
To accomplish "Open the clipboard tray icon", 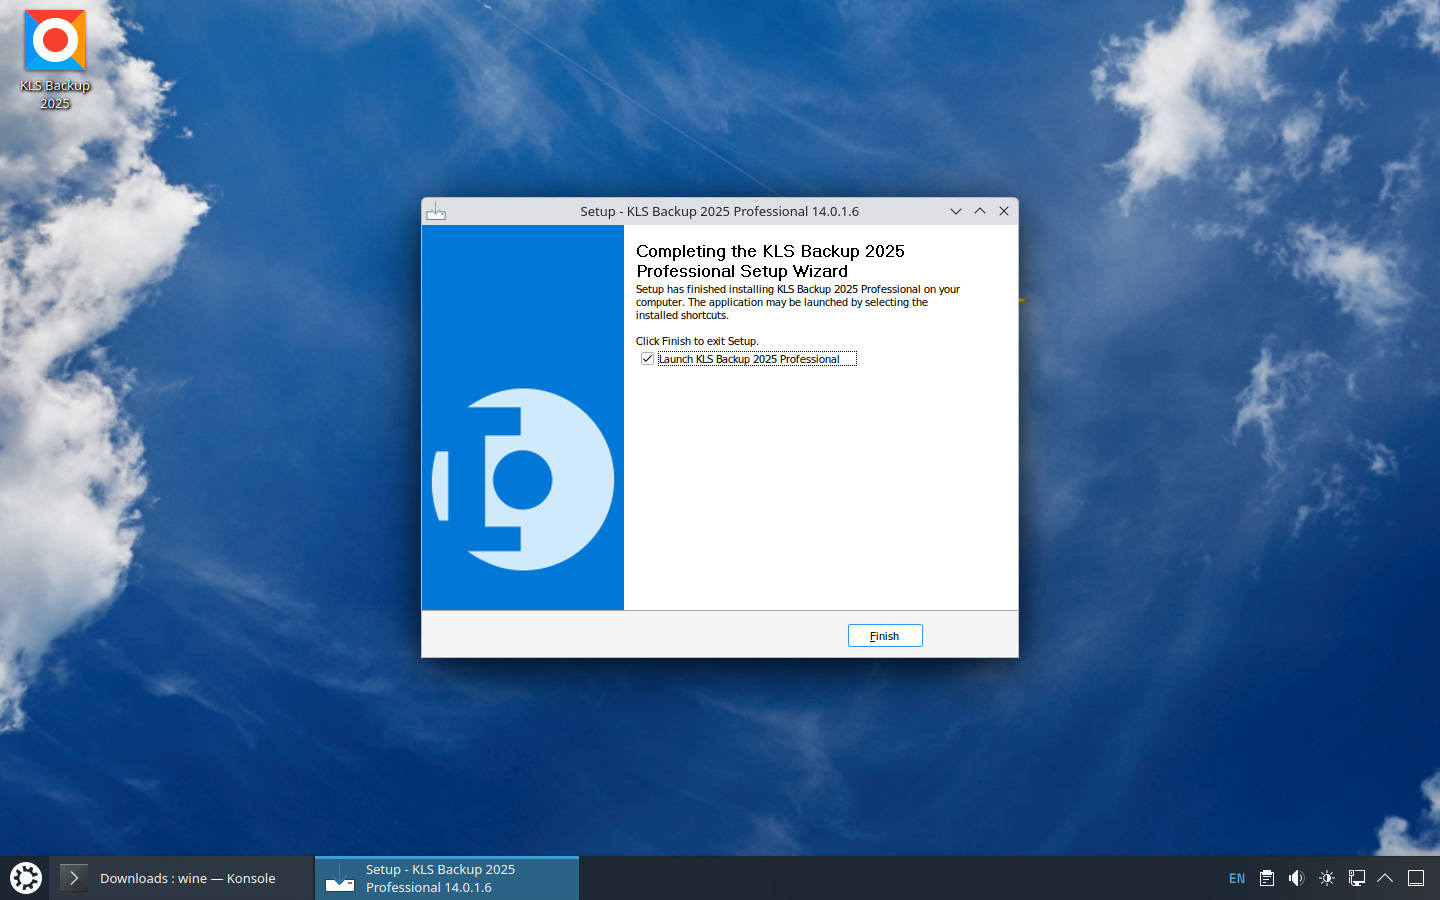I will (1267, 878).
